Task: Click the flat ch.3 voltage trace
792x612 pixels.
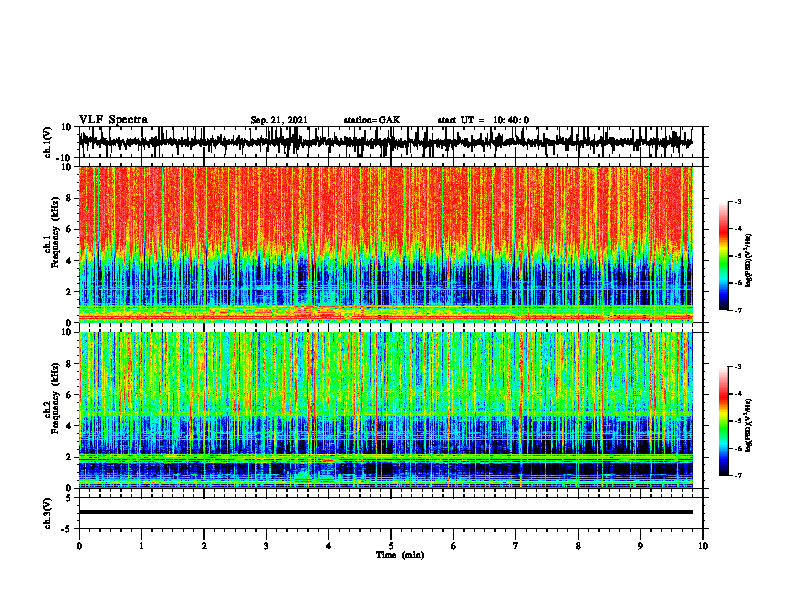Action: (386, 512)
